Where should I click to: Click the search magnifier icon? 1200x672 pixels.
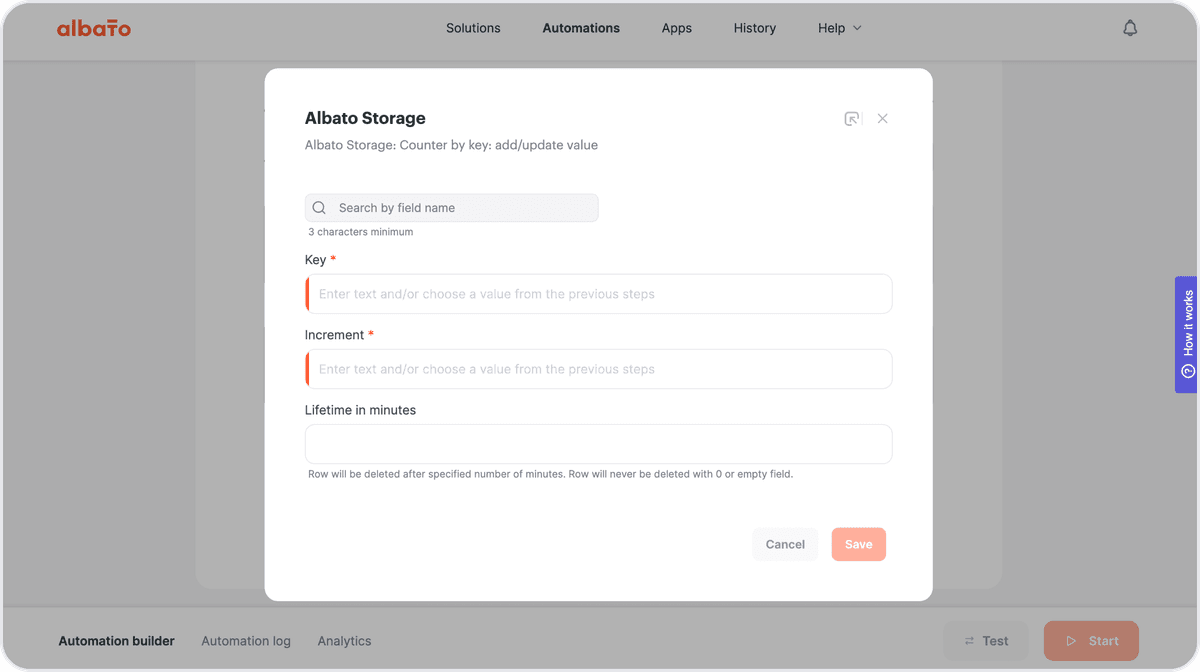point(319,208)
